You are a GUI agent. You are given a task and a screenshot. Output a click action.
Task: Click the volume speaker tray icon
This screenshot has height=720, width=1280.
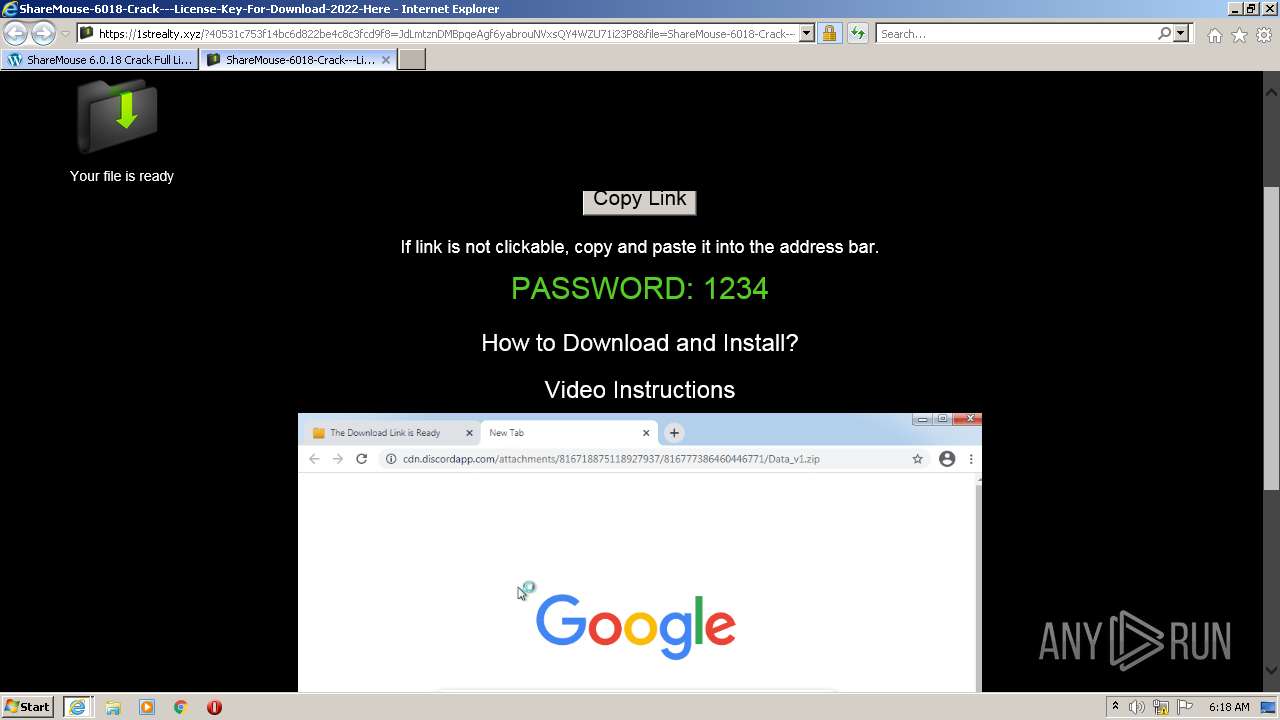tap(1137, 707)
